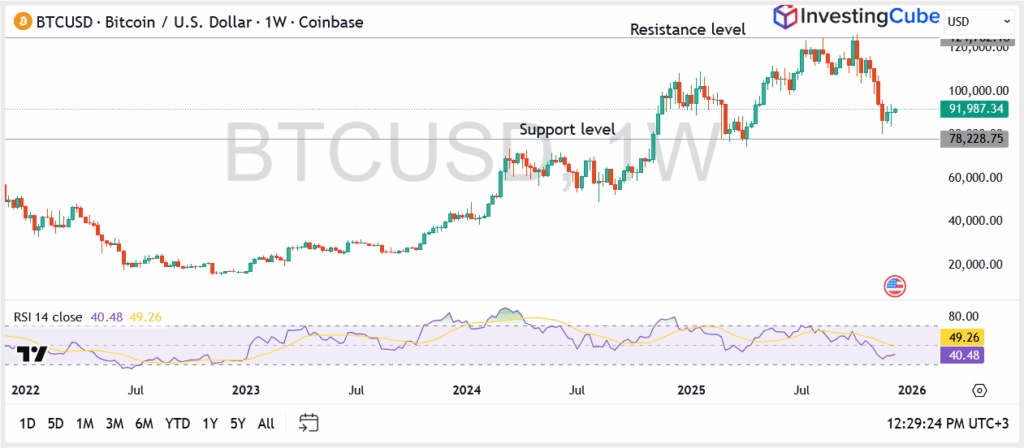This screenshot has width=1024, height=448.
Task: Open chart settings gear near 2026
Action: (979, 390)
